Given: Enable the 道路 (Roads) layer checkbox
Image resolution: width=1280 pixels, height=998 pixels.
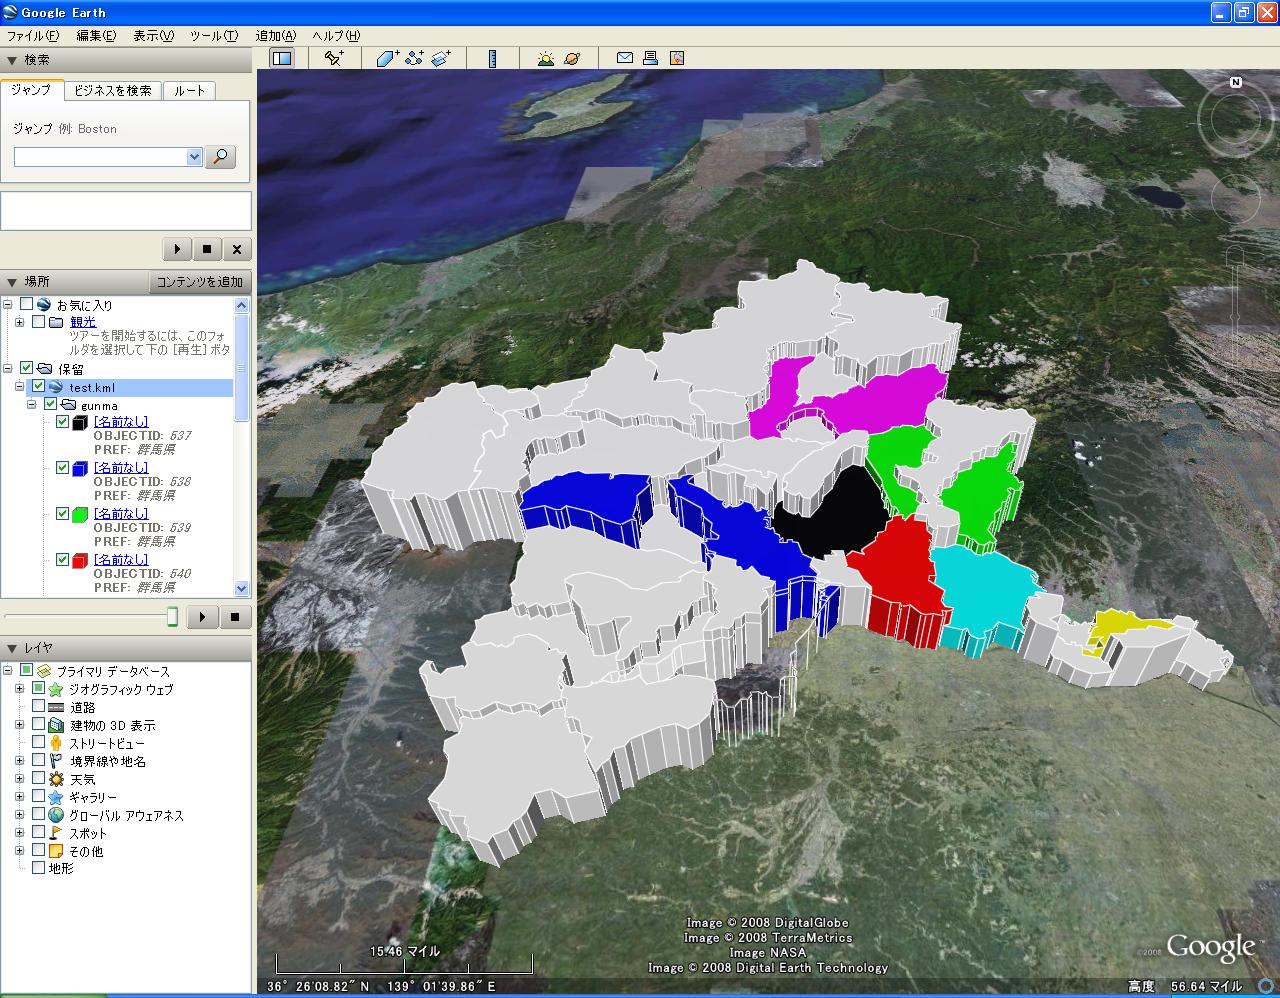Looking at the screenshot, I should [x=38, y=707].
